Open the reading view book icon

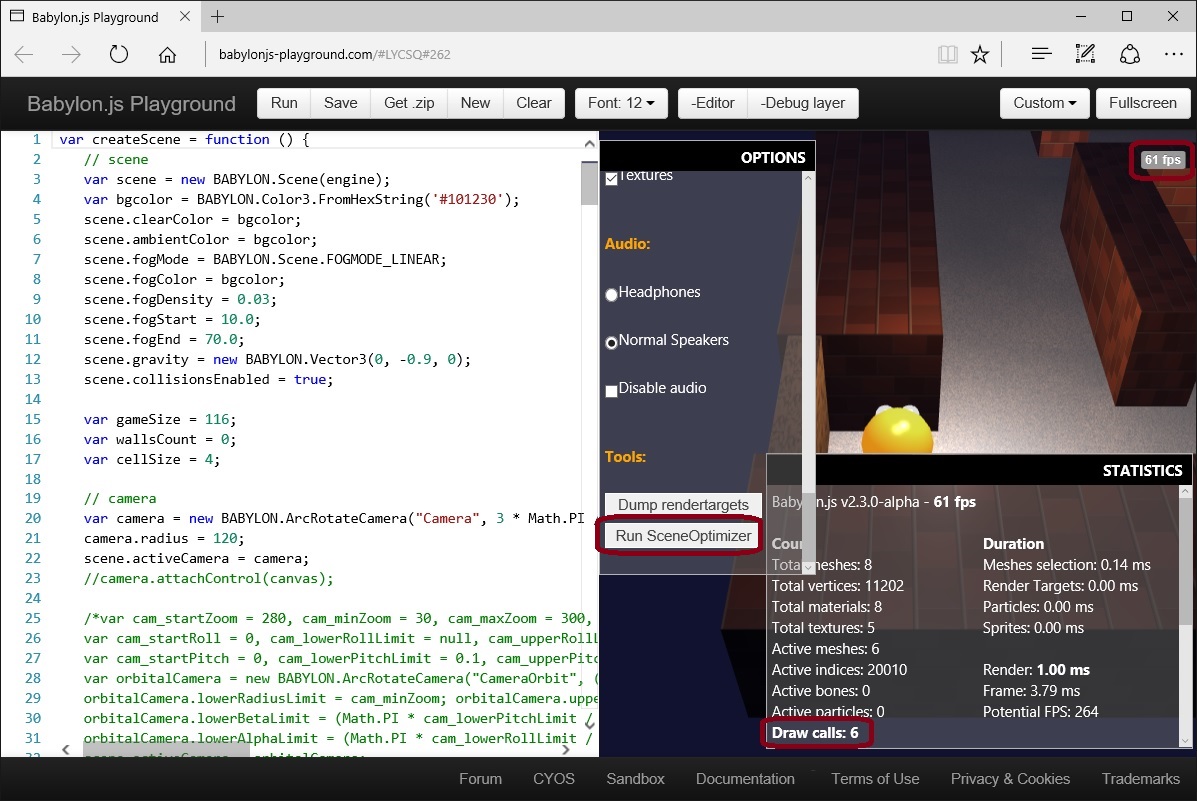tap(947, 54)
